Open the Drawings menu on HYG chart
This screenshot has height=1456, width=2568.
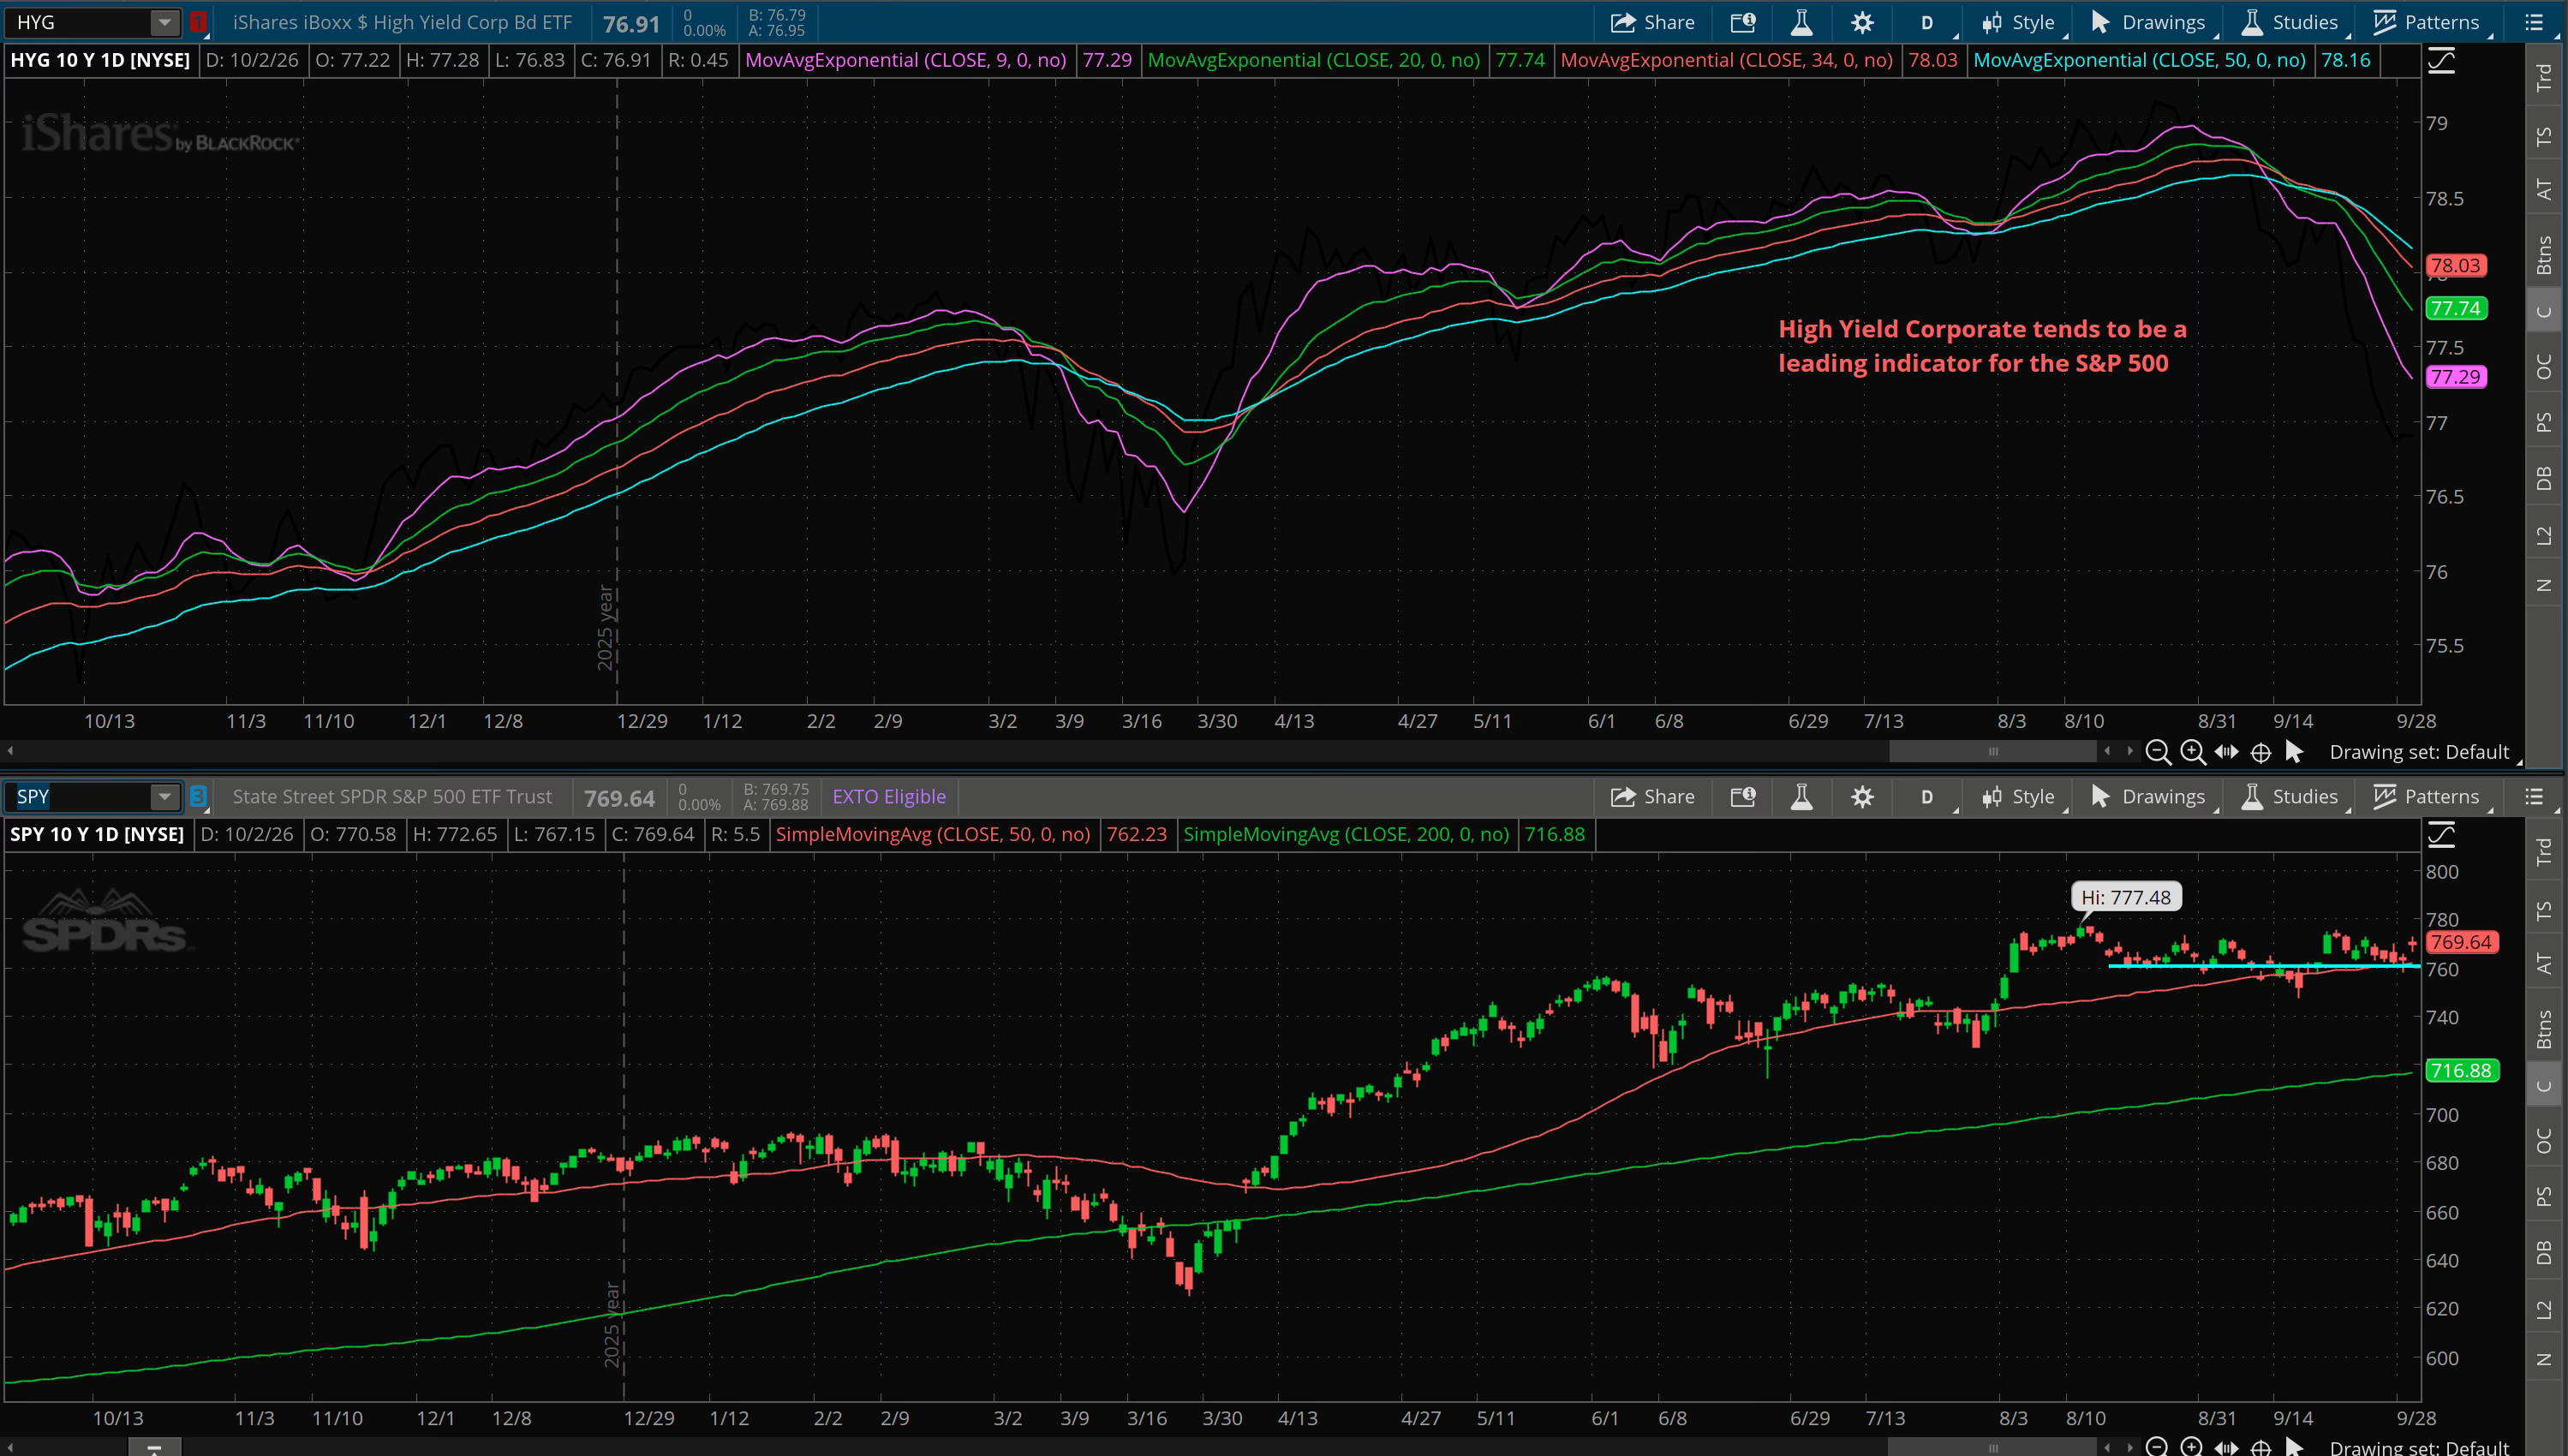click(2148, 22)
